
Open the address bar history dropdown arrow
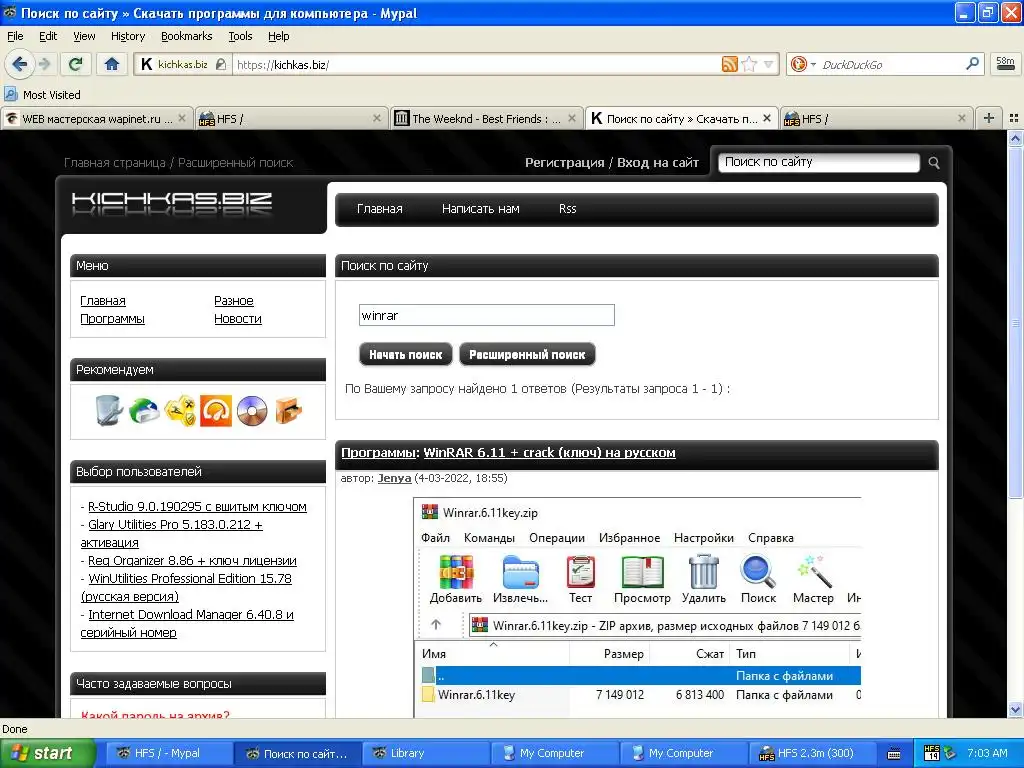pos(769,64)
